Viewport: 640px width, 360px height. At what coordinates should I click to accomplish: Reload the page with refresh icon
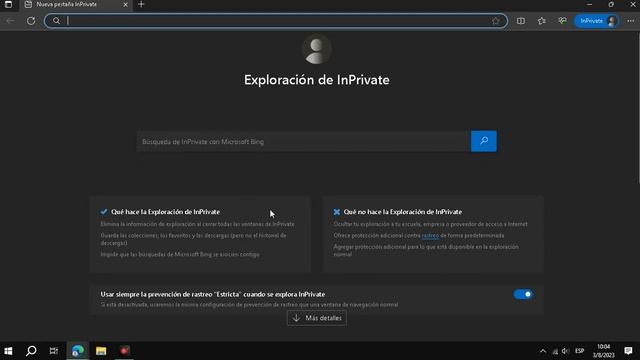click(x=31, y=21)
